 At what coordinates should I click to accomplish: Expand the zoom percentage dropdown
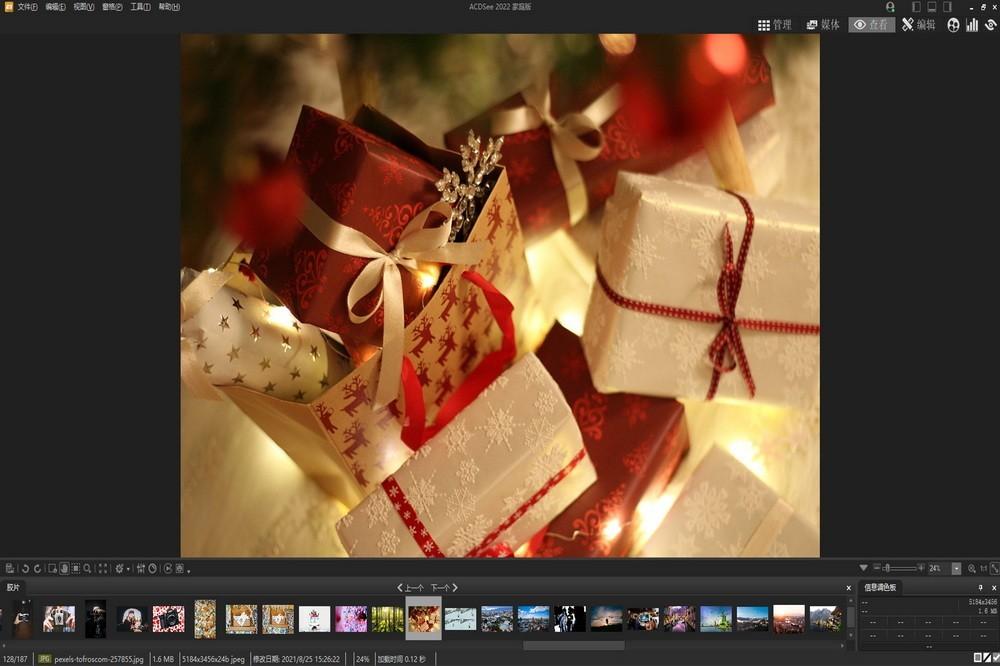(x=956, y=568)
